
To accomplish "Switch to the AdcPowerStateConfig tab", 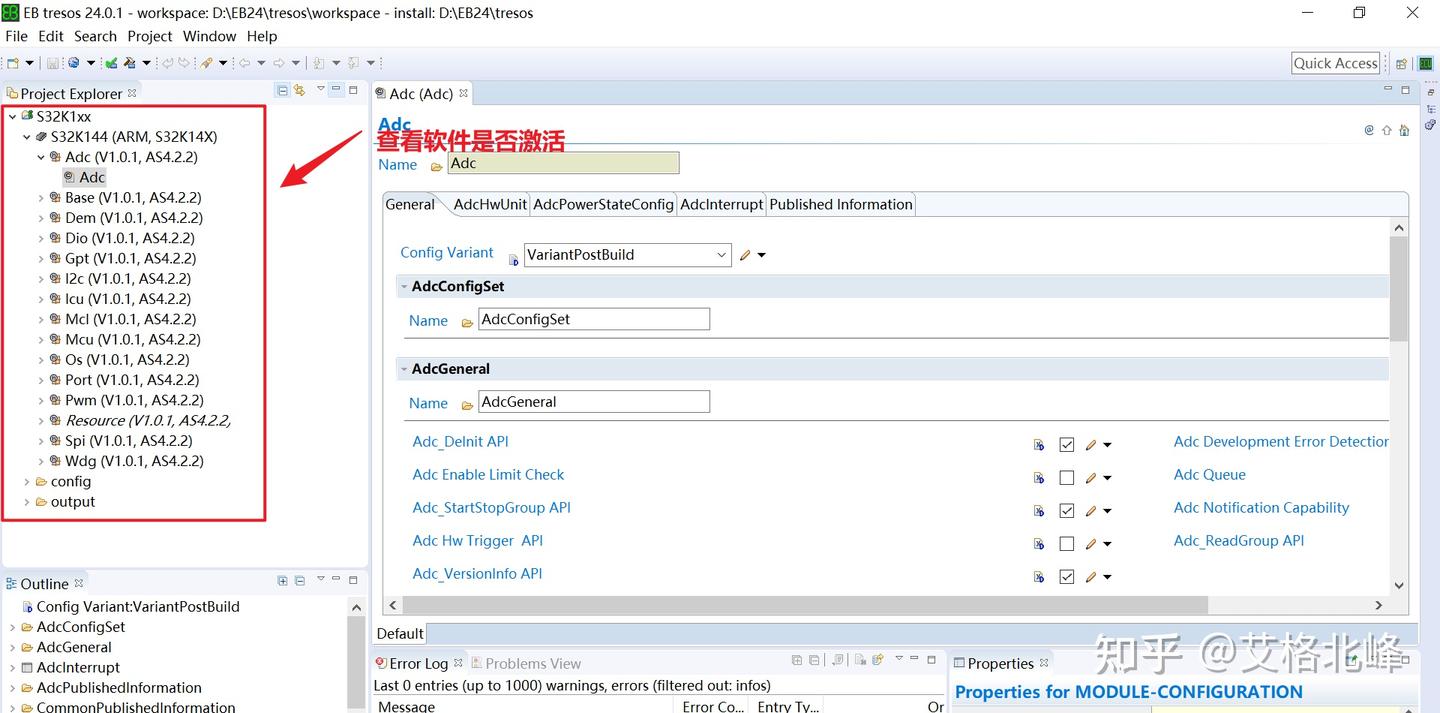I will click(x=603, y=204).
